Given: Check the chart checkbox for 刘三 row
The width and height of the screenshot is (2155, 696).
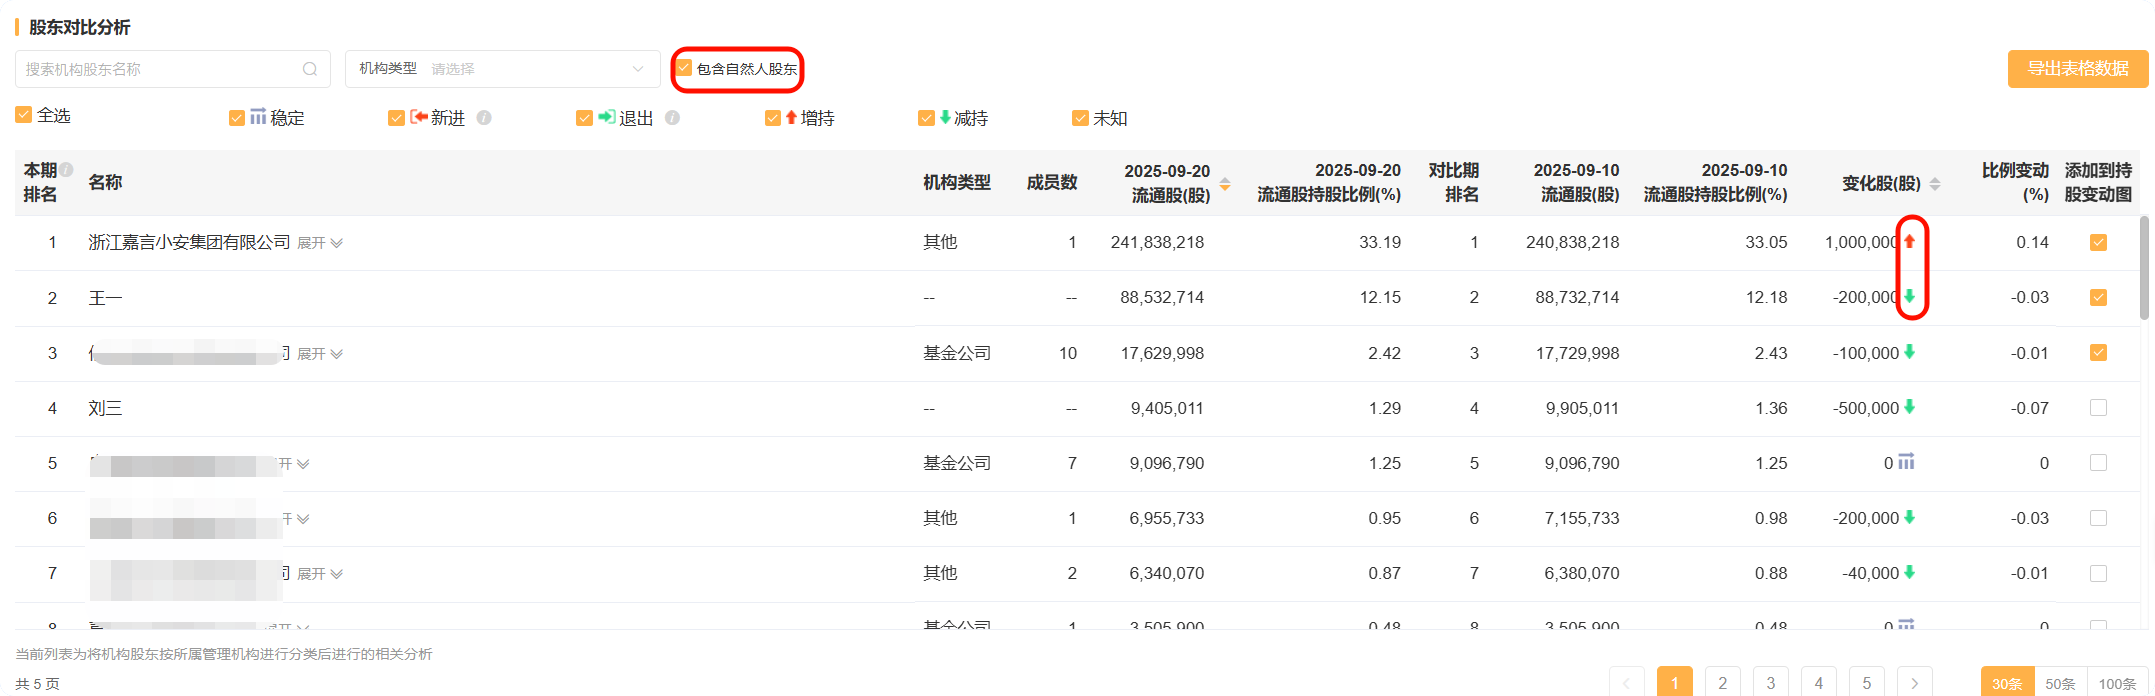Looking at the screenshot, I should click(x=2098, y=408).
